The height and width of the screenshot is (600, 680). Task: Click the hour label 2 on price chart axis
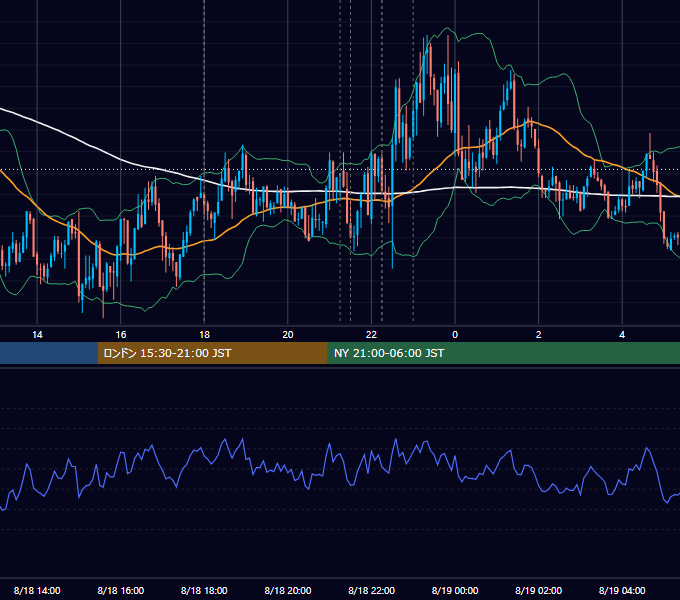539,335
